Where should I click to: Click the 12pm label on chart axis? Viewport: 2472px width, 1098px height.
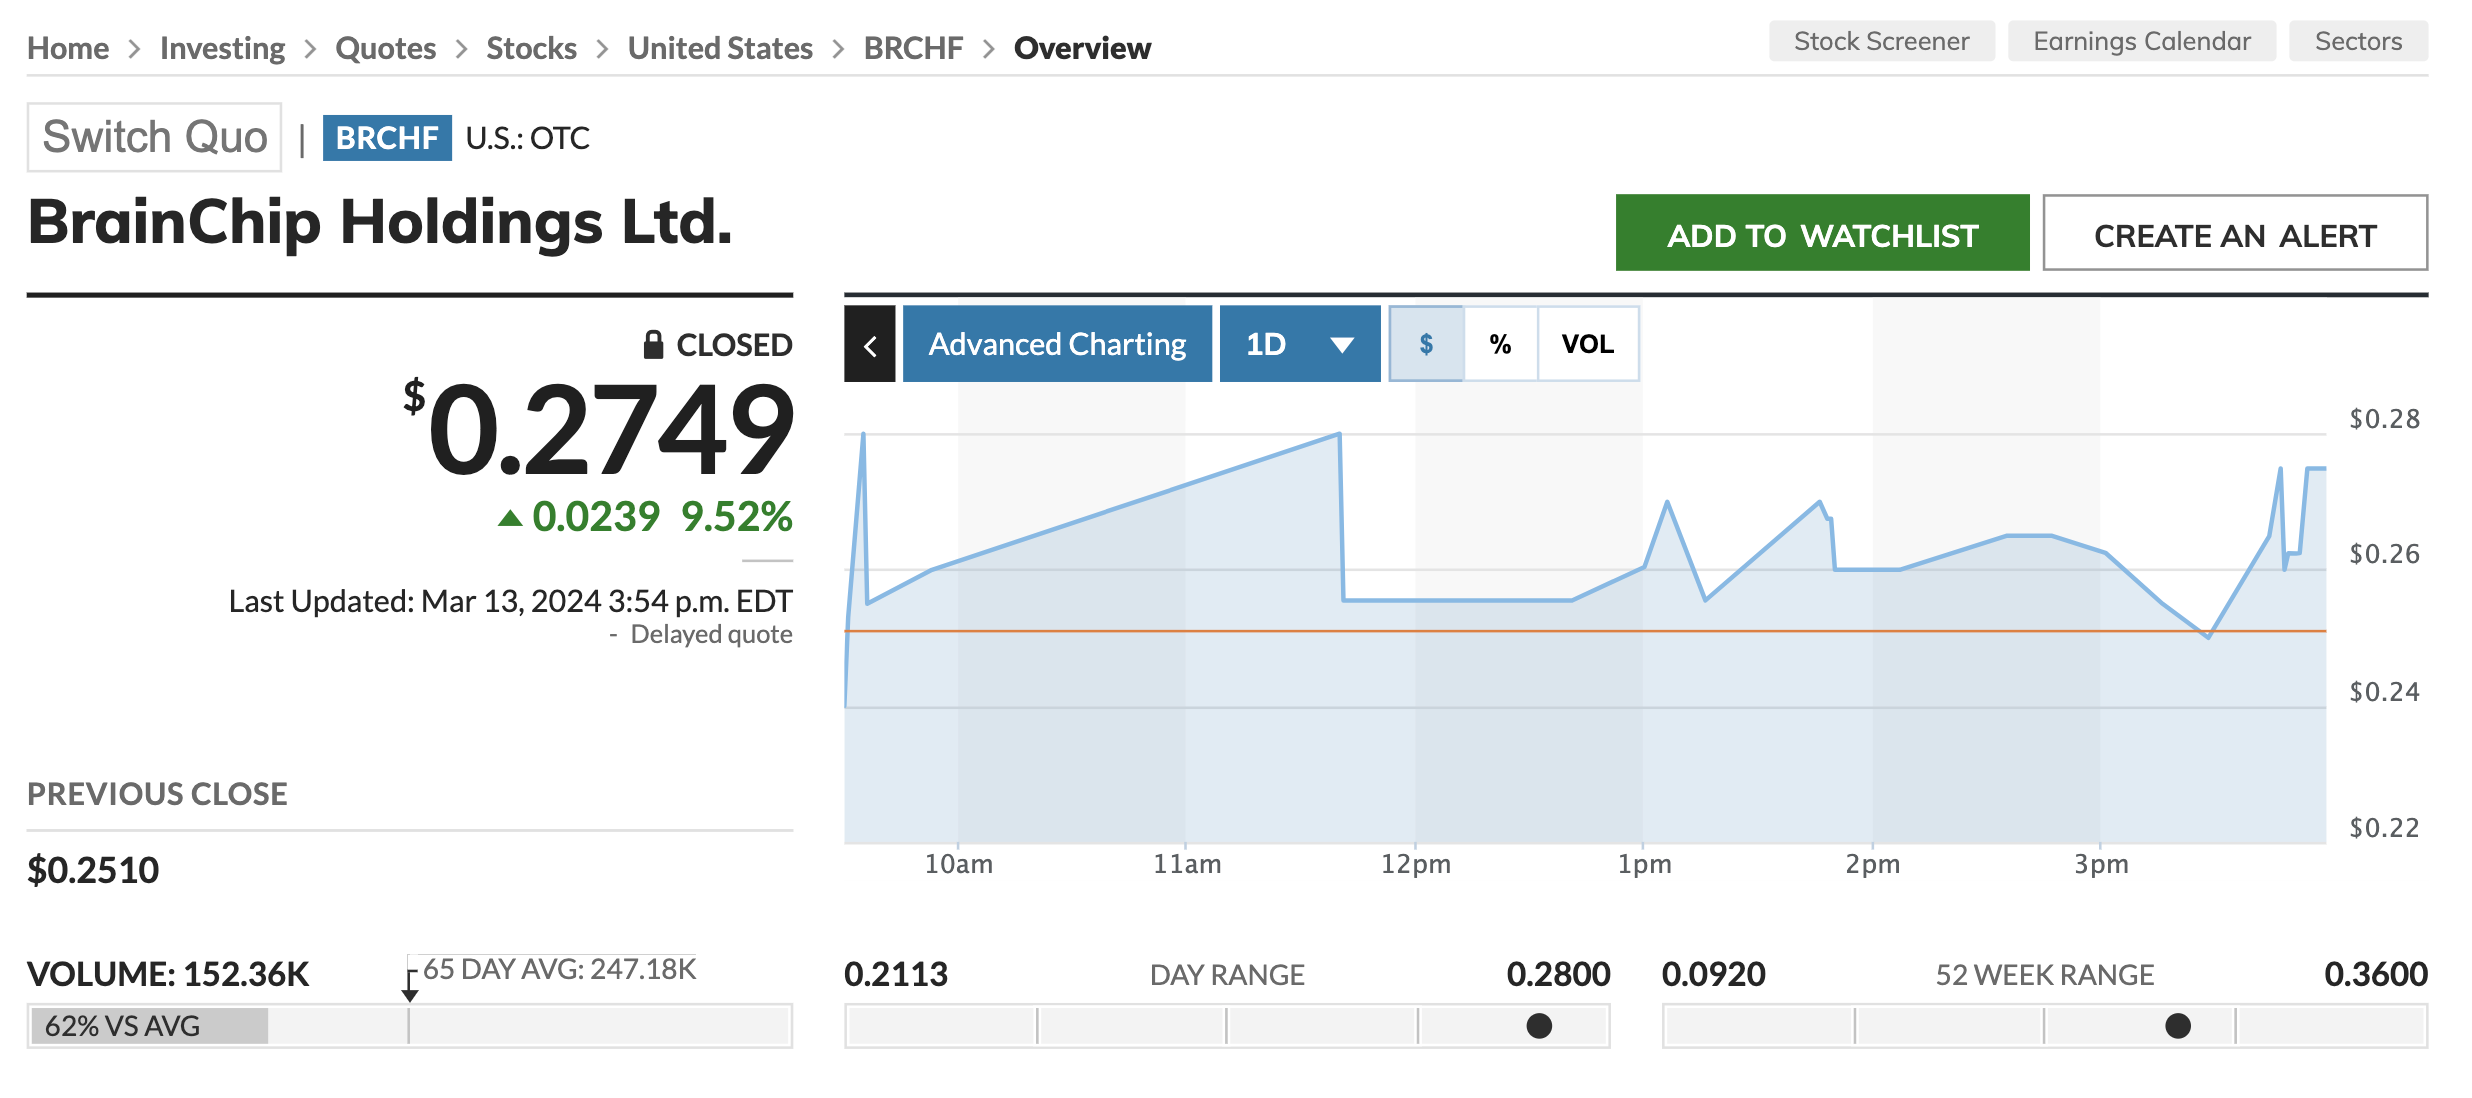point(1415,864)
